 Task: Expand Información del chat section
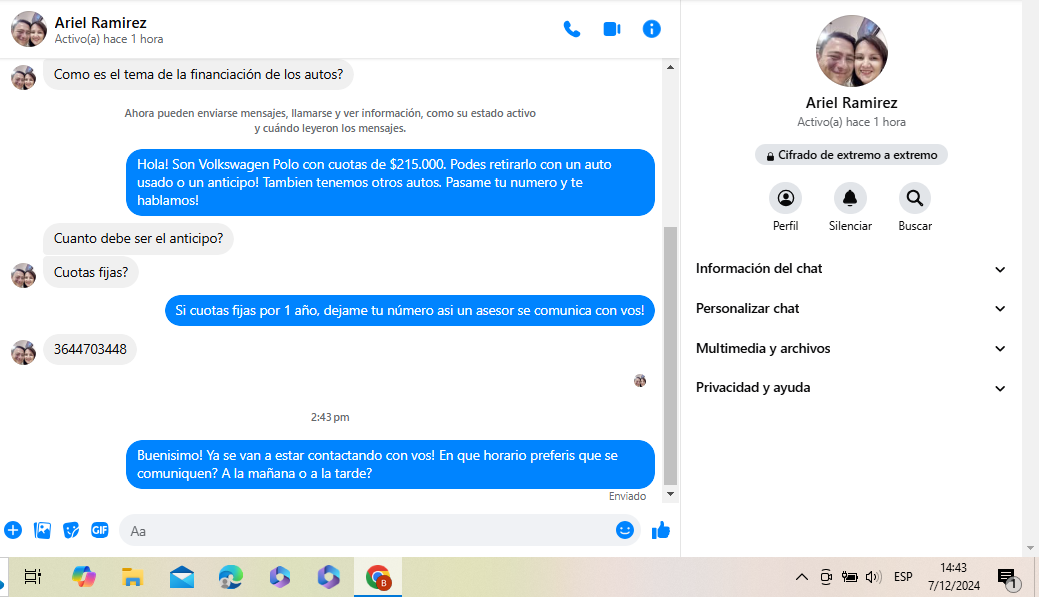coord(850,269)
